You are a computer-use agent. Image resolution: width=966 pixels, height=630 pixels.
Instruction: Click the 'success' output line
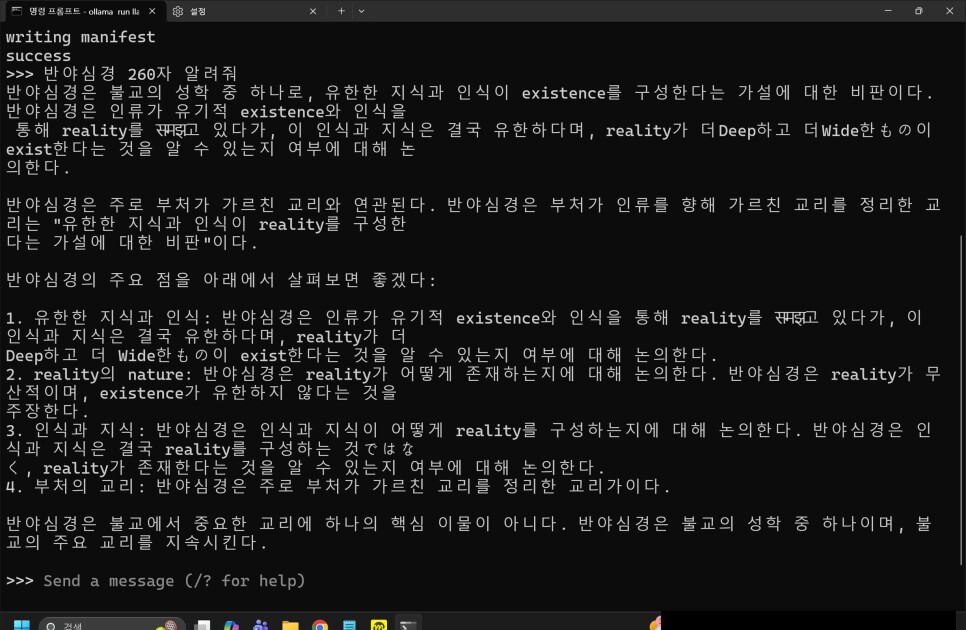38,56
